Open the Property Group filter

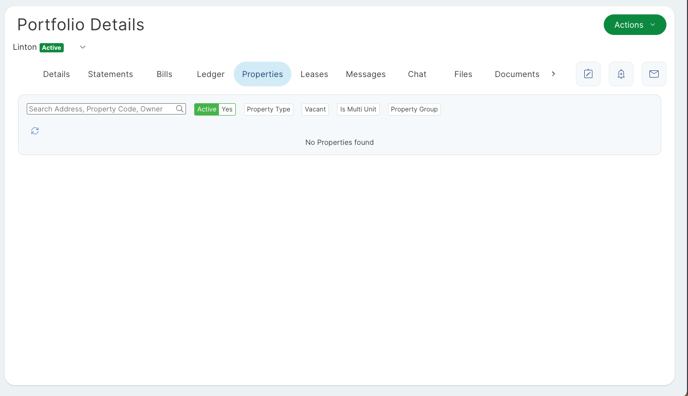pos(414,109)
